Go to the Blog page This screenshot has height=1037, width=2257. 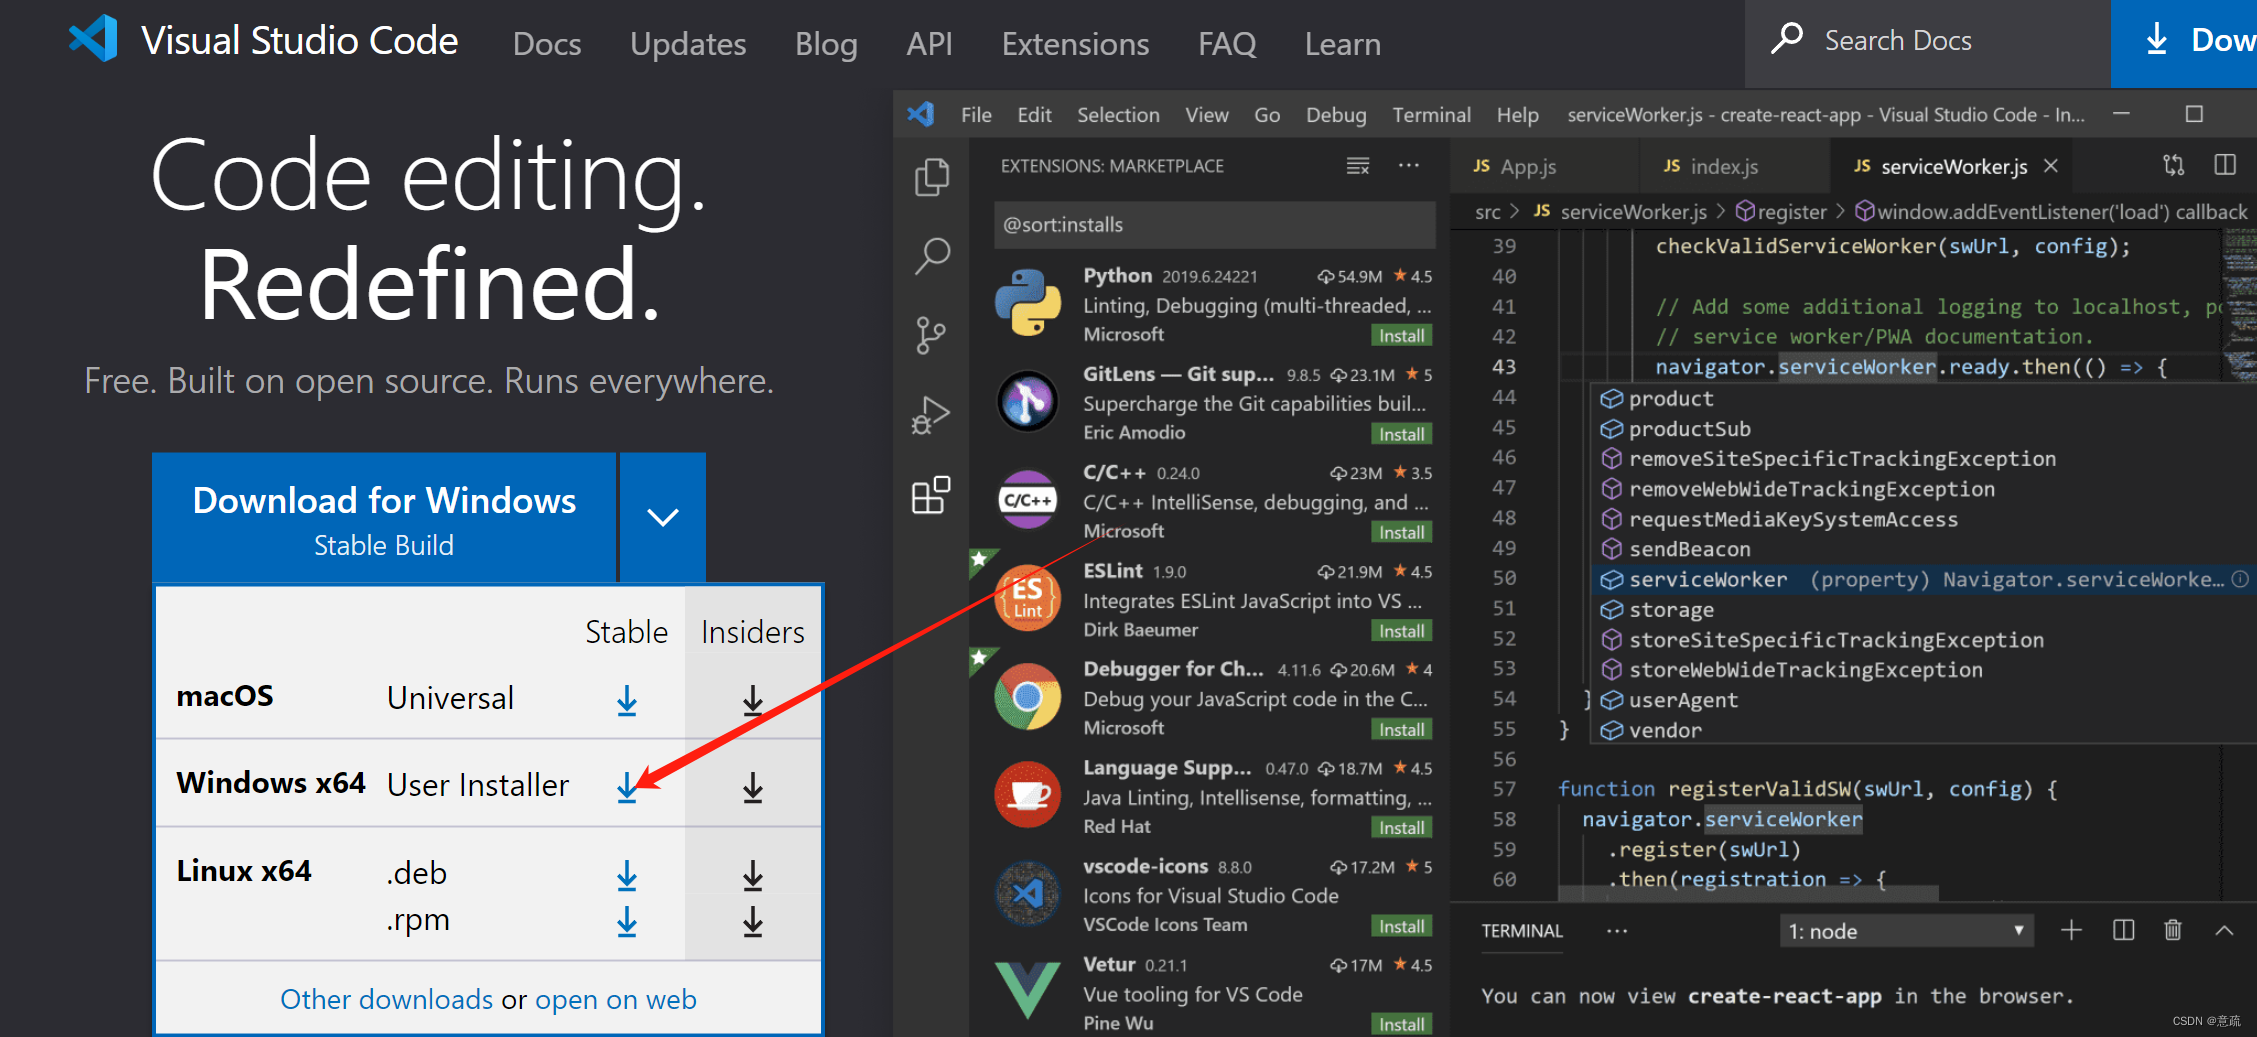pos(826,44)
